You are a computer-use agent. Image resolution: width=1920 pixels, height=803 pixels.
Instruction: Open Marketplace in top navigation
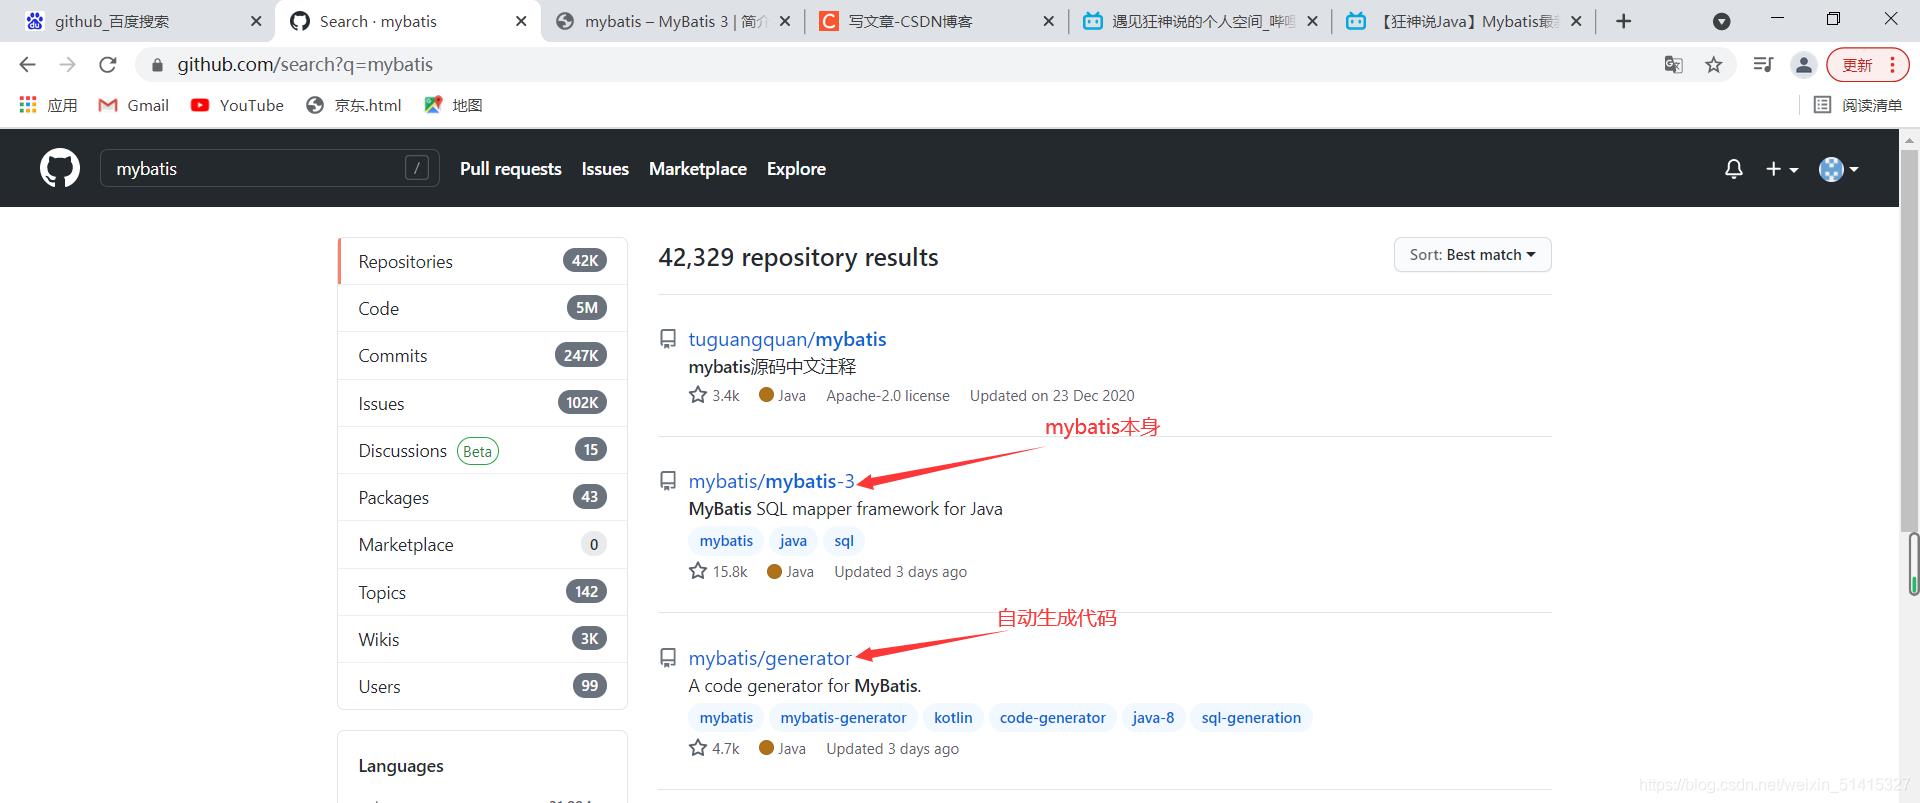pos(698,169)
